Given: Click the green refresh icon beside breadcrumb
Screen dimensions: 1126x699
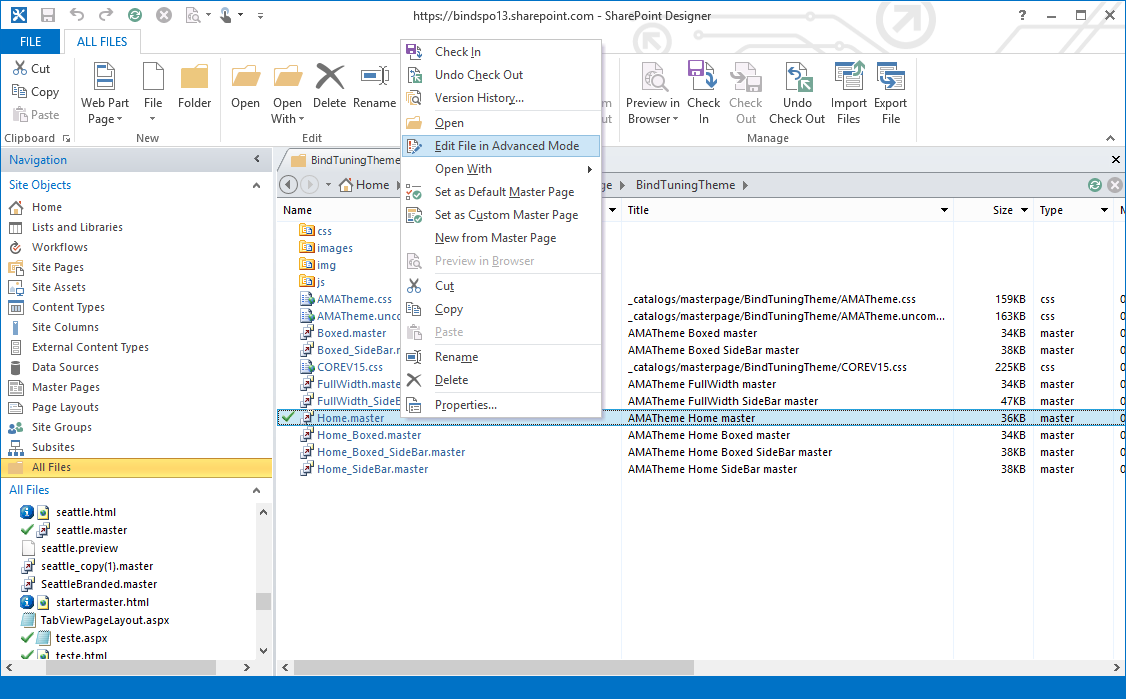Looking at the screenshot, I should click(x=1094, y=185).
